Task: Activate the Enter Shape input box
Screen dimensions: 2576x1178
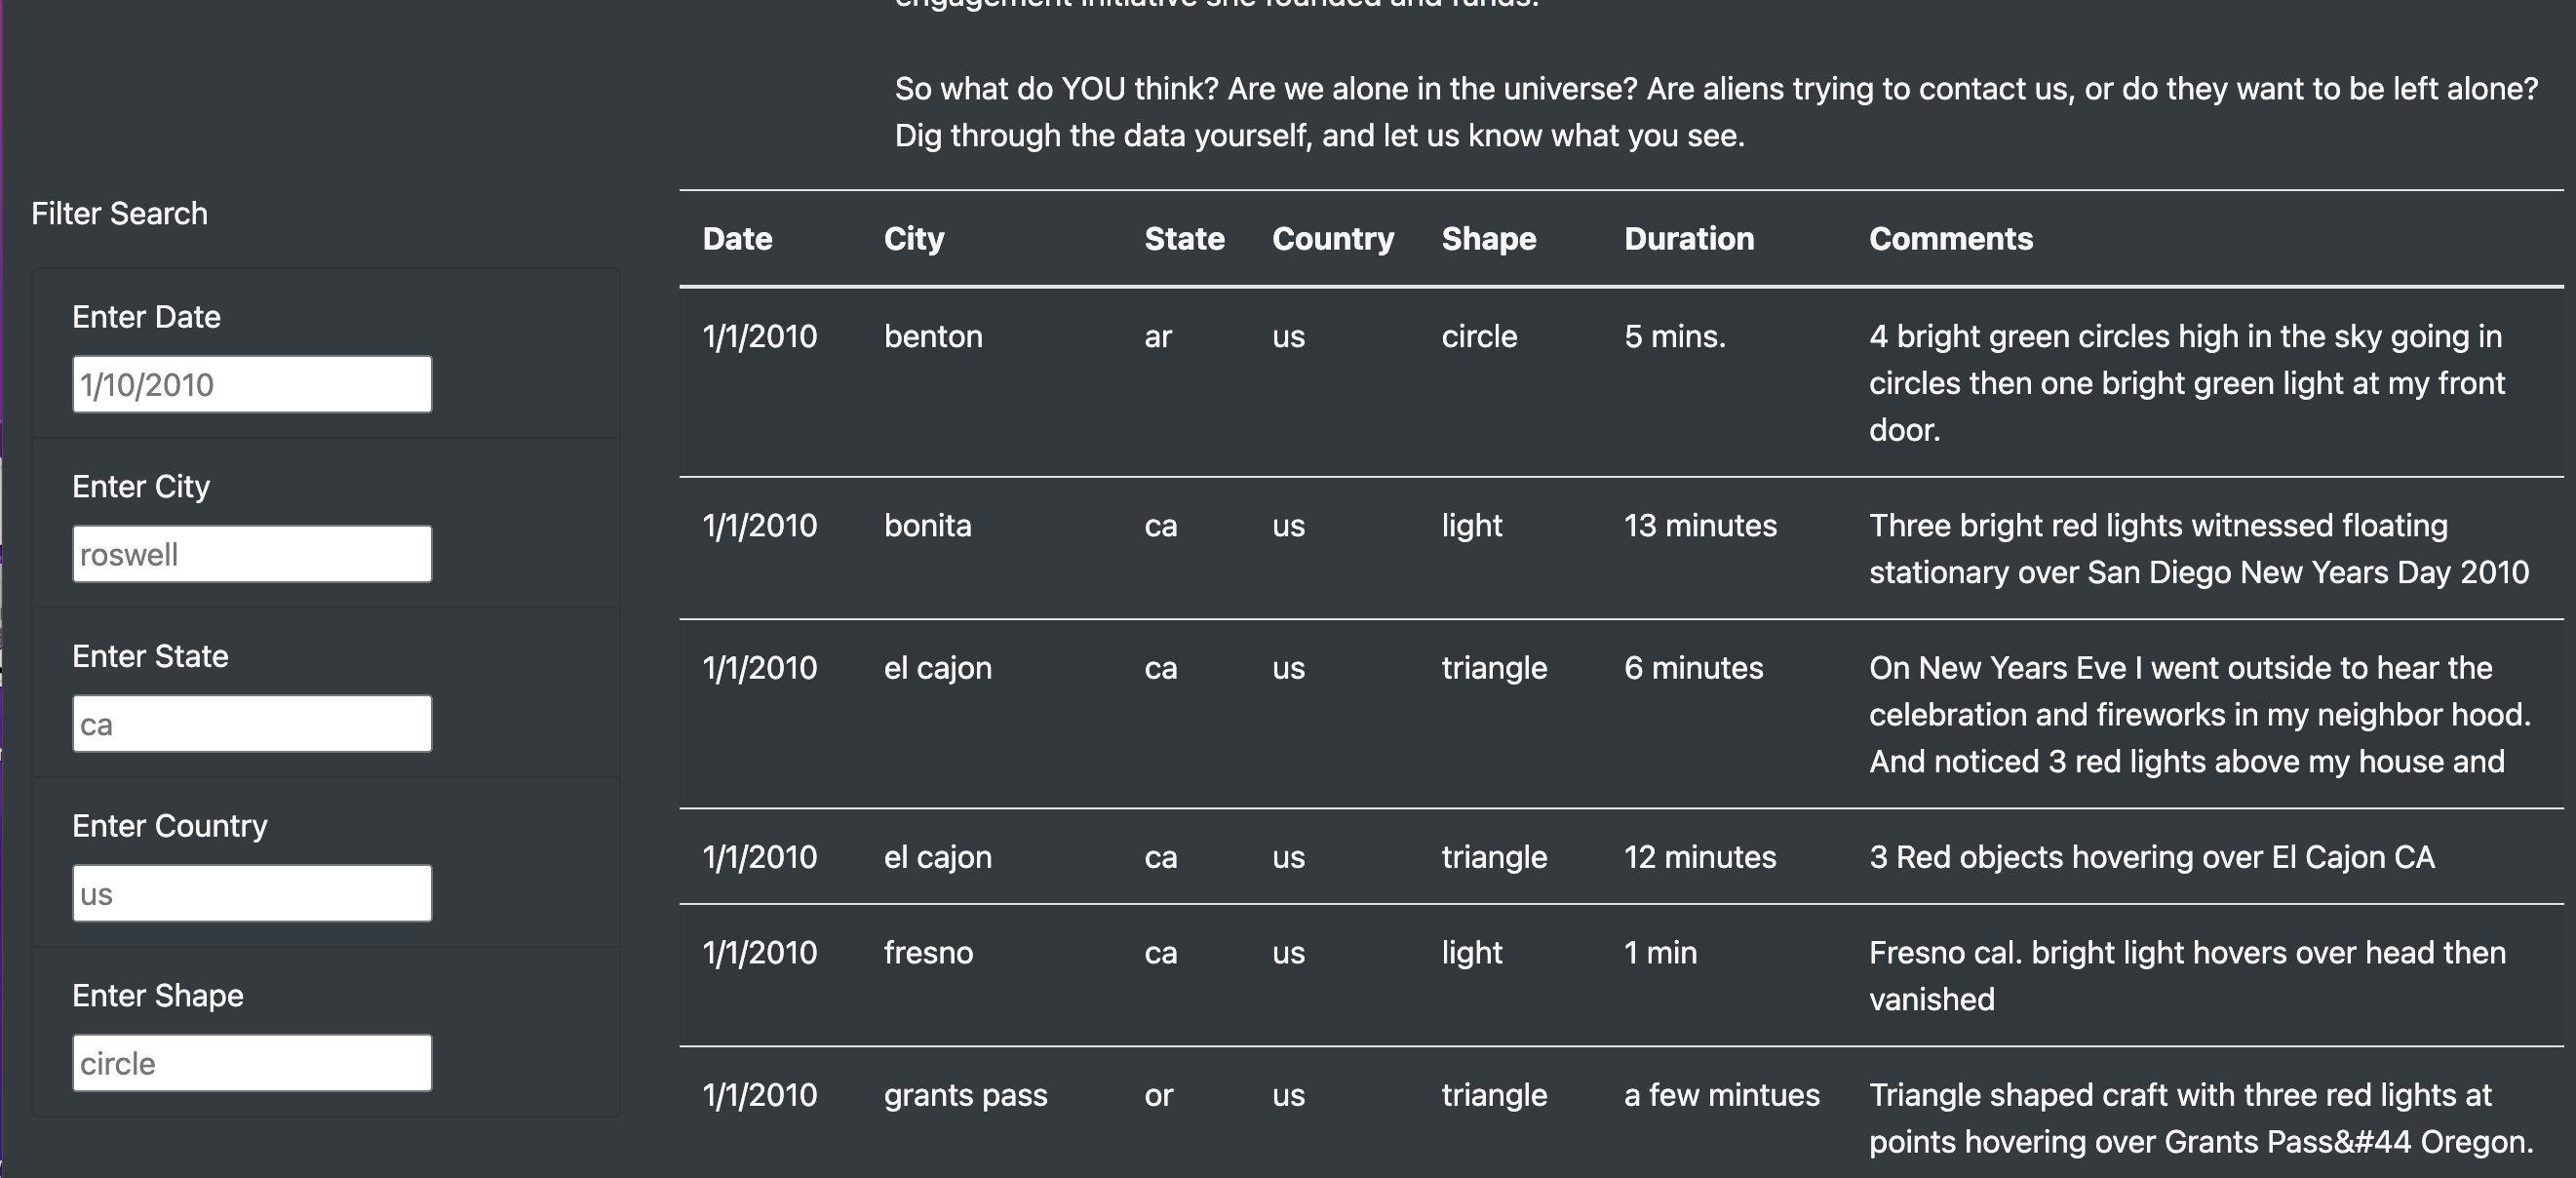Action: (x=252, y=1063)
